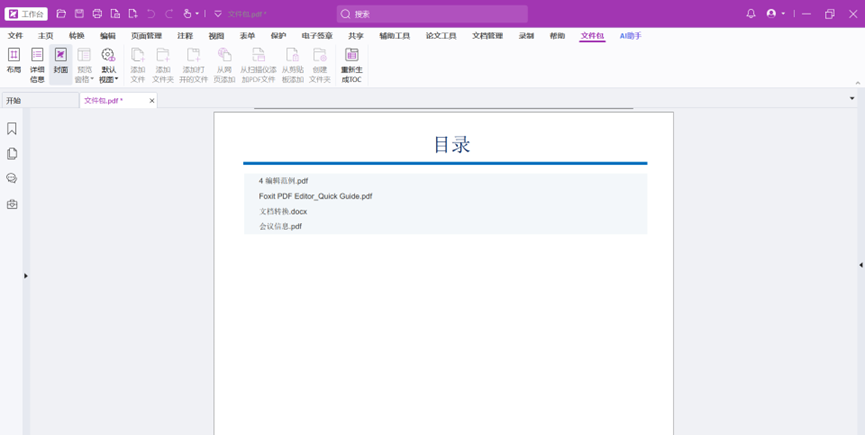Open the Comments panel in sidebar

tap(12, 179)
